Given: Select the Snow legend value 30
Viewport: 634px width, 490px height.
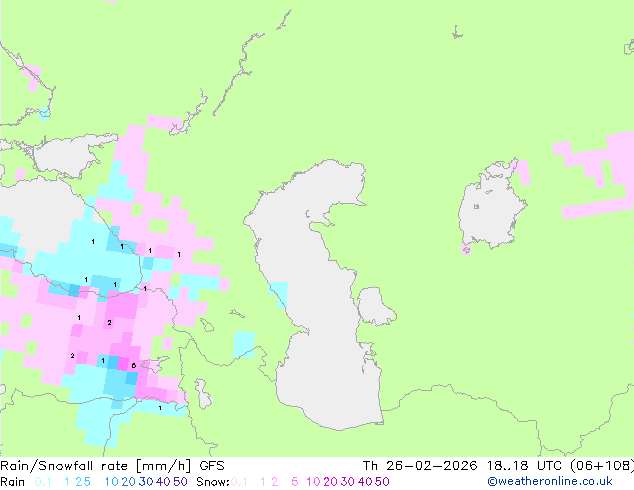Looking at the screenshot, I should (348, 482).
